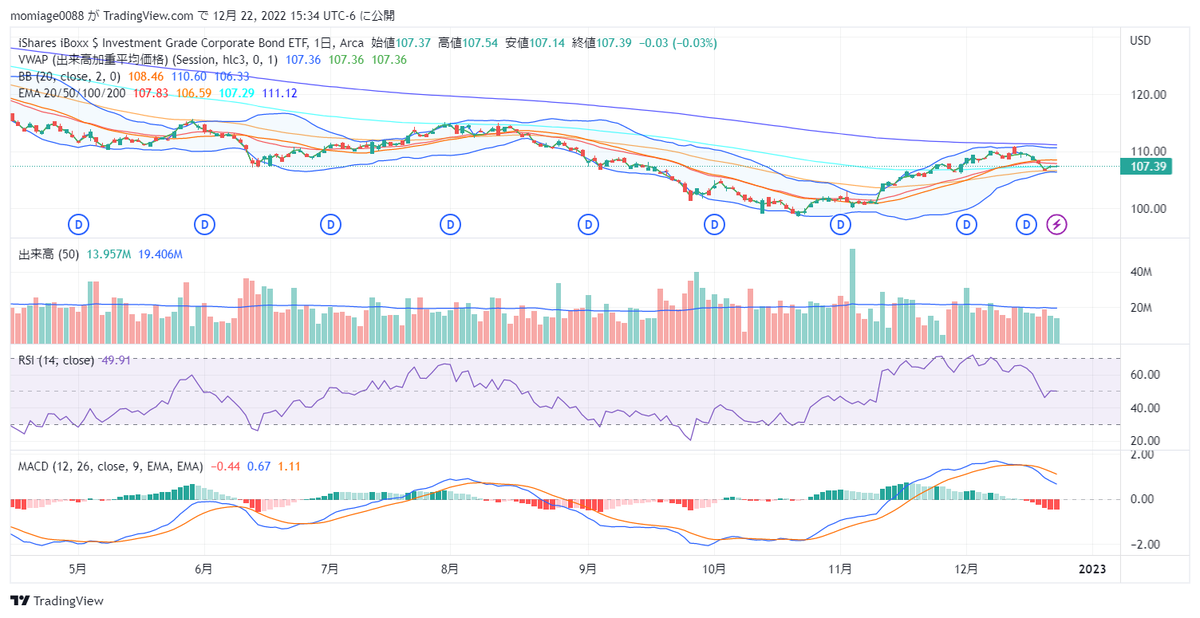Click the dividend marker above 6月
Image resolution: width=1200 pixels, height=618 pixels.
pos(205,224)
